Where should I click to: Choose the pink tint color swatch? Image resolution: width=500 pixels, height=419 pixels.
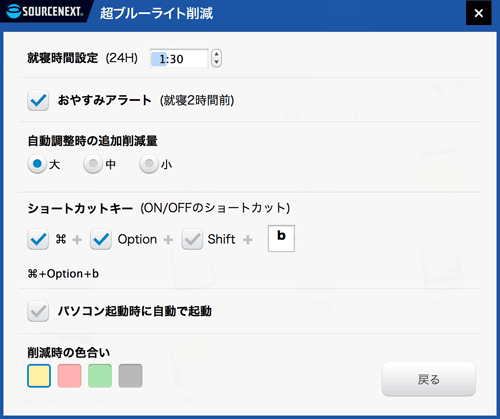[69, 376]
